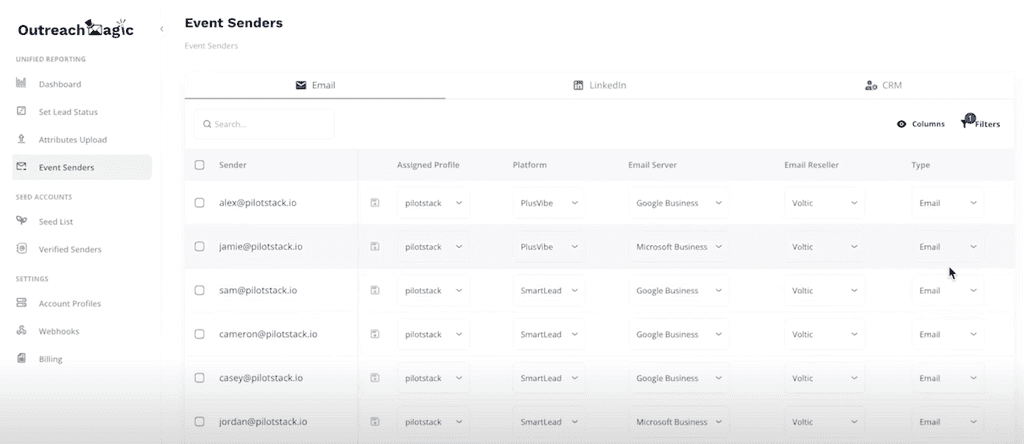Open Platform dropdown for alex@pilotstack.io

click(549, 203)
